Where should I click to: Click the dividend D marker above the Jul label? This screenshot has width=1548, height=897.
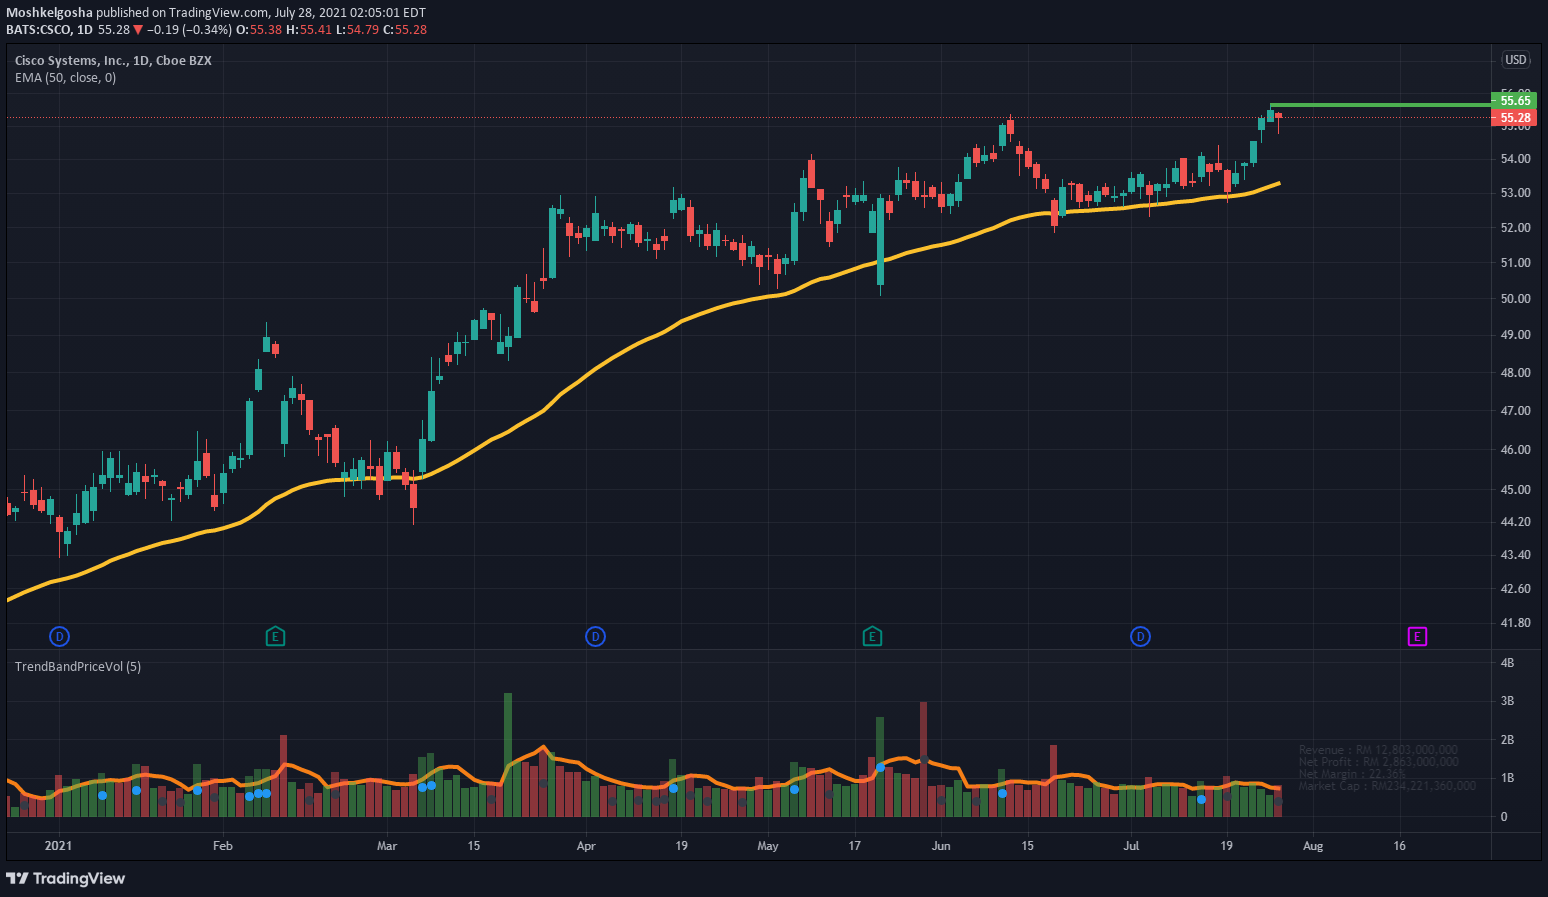pyautogui.click(x=1140, y=636)
